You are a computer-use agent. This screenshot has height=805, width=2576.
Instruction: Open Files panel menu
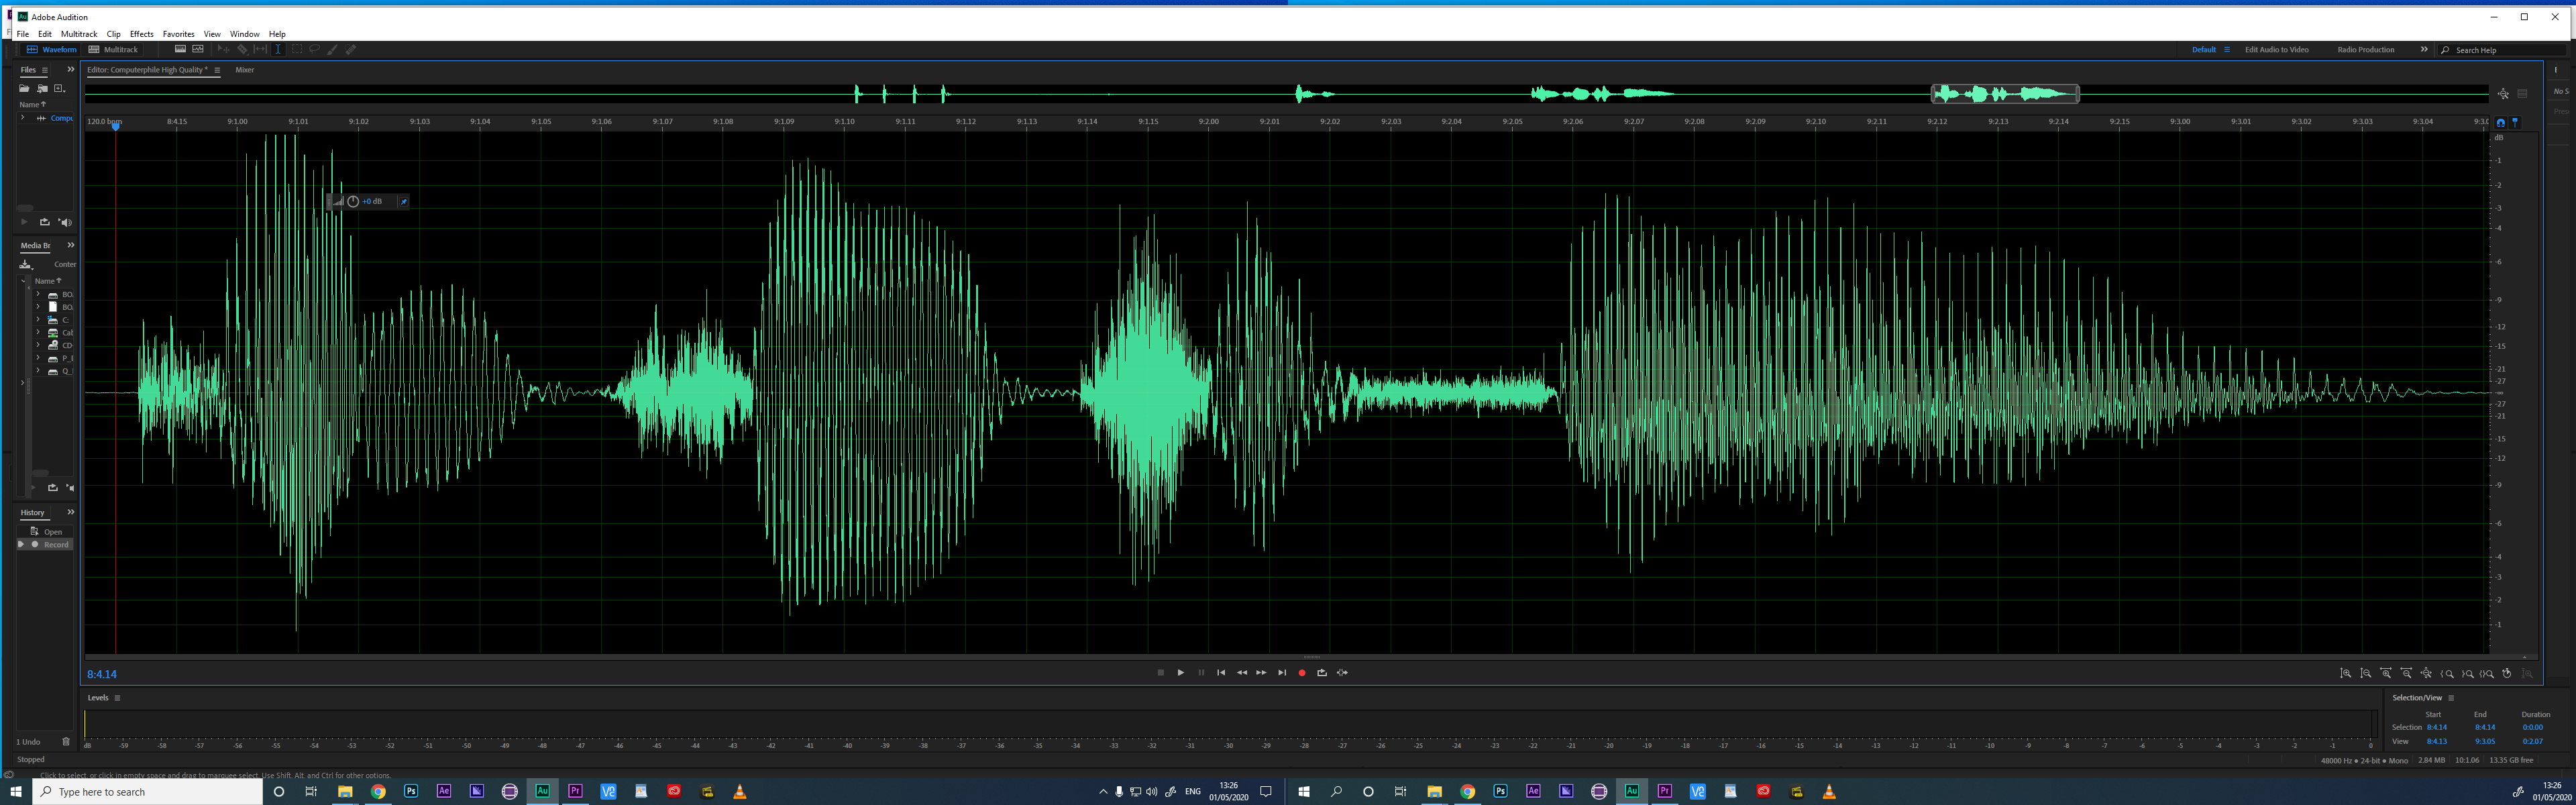coord(45,70)
